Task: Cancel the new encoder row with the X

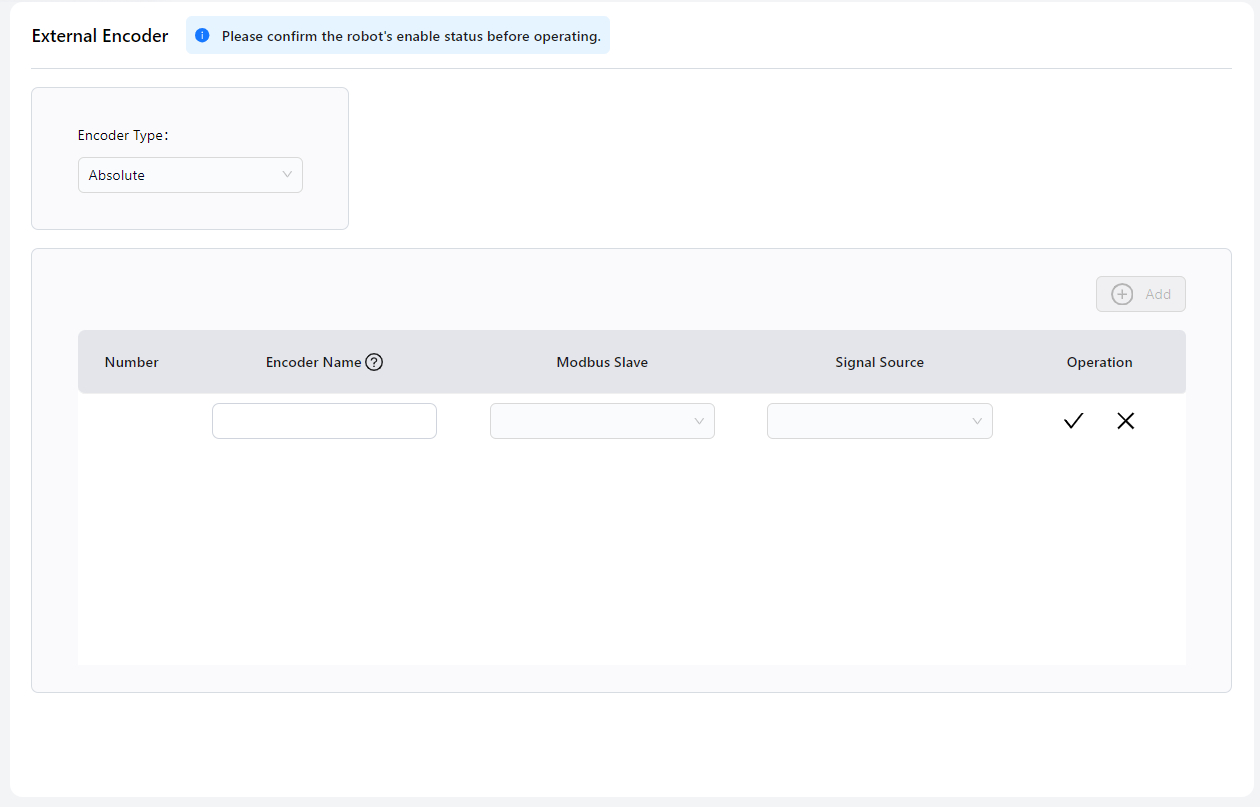Action: coord(1125,421)
